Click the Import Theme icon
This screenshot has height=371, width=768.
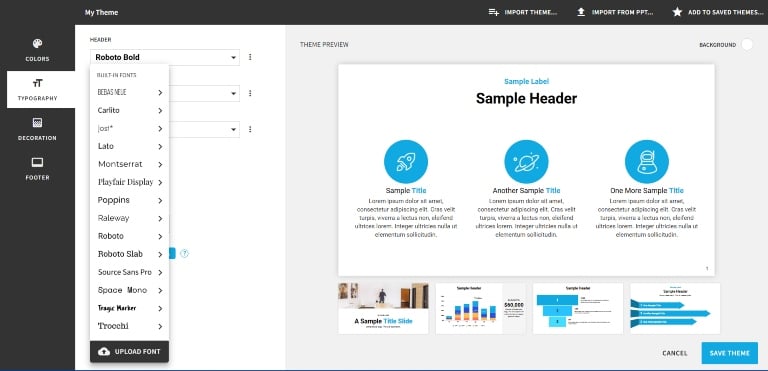coord(494,12)
